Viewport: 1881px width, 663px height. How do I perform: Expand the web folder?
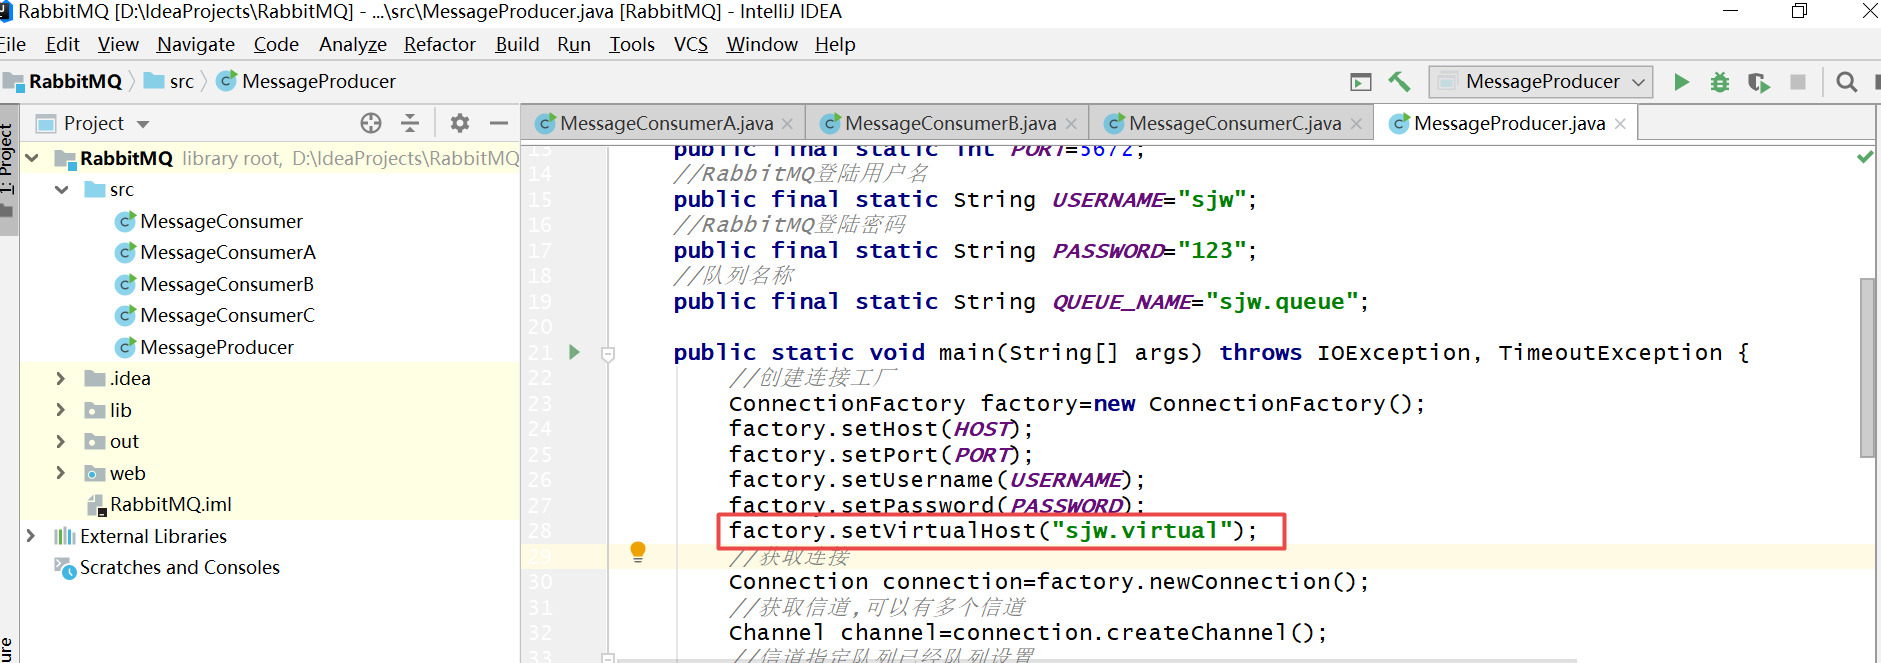[x=61, y=473]
